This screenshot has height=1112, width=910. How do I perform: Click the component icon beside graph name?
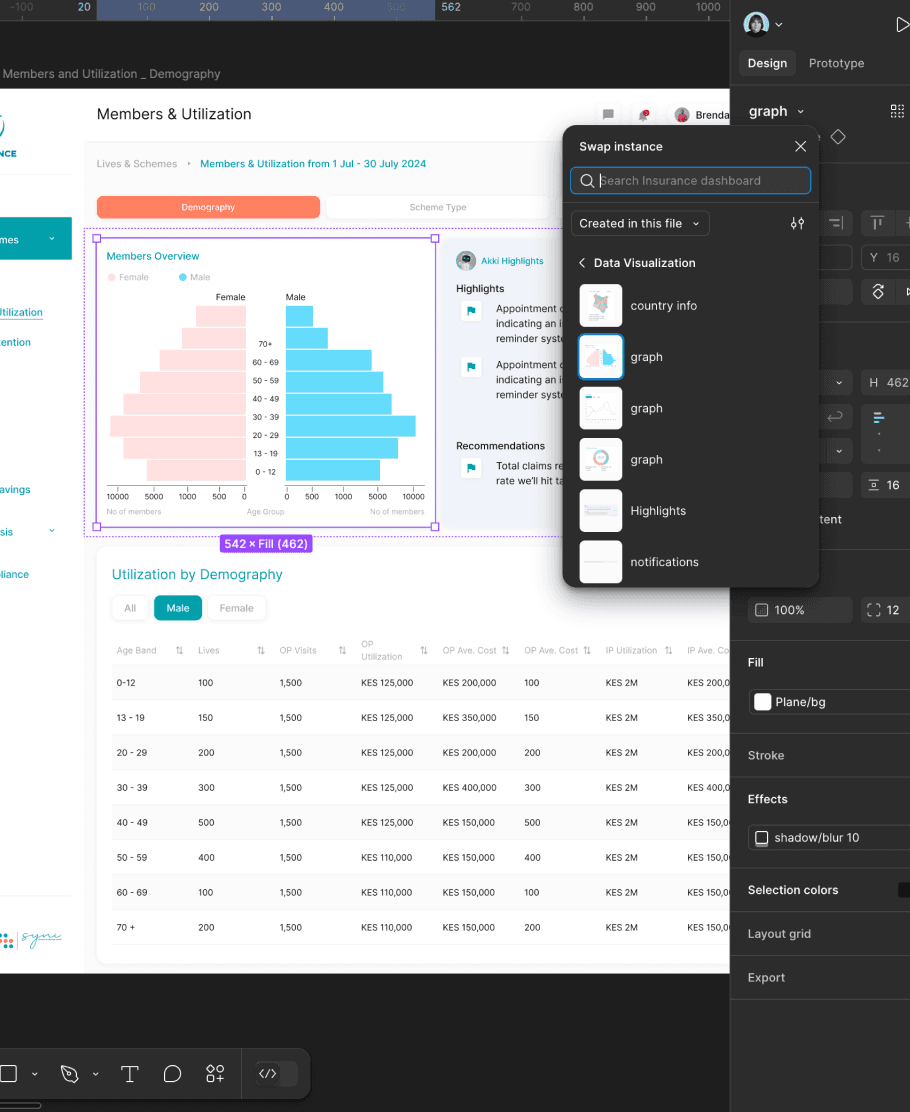(x=897, y=110)
